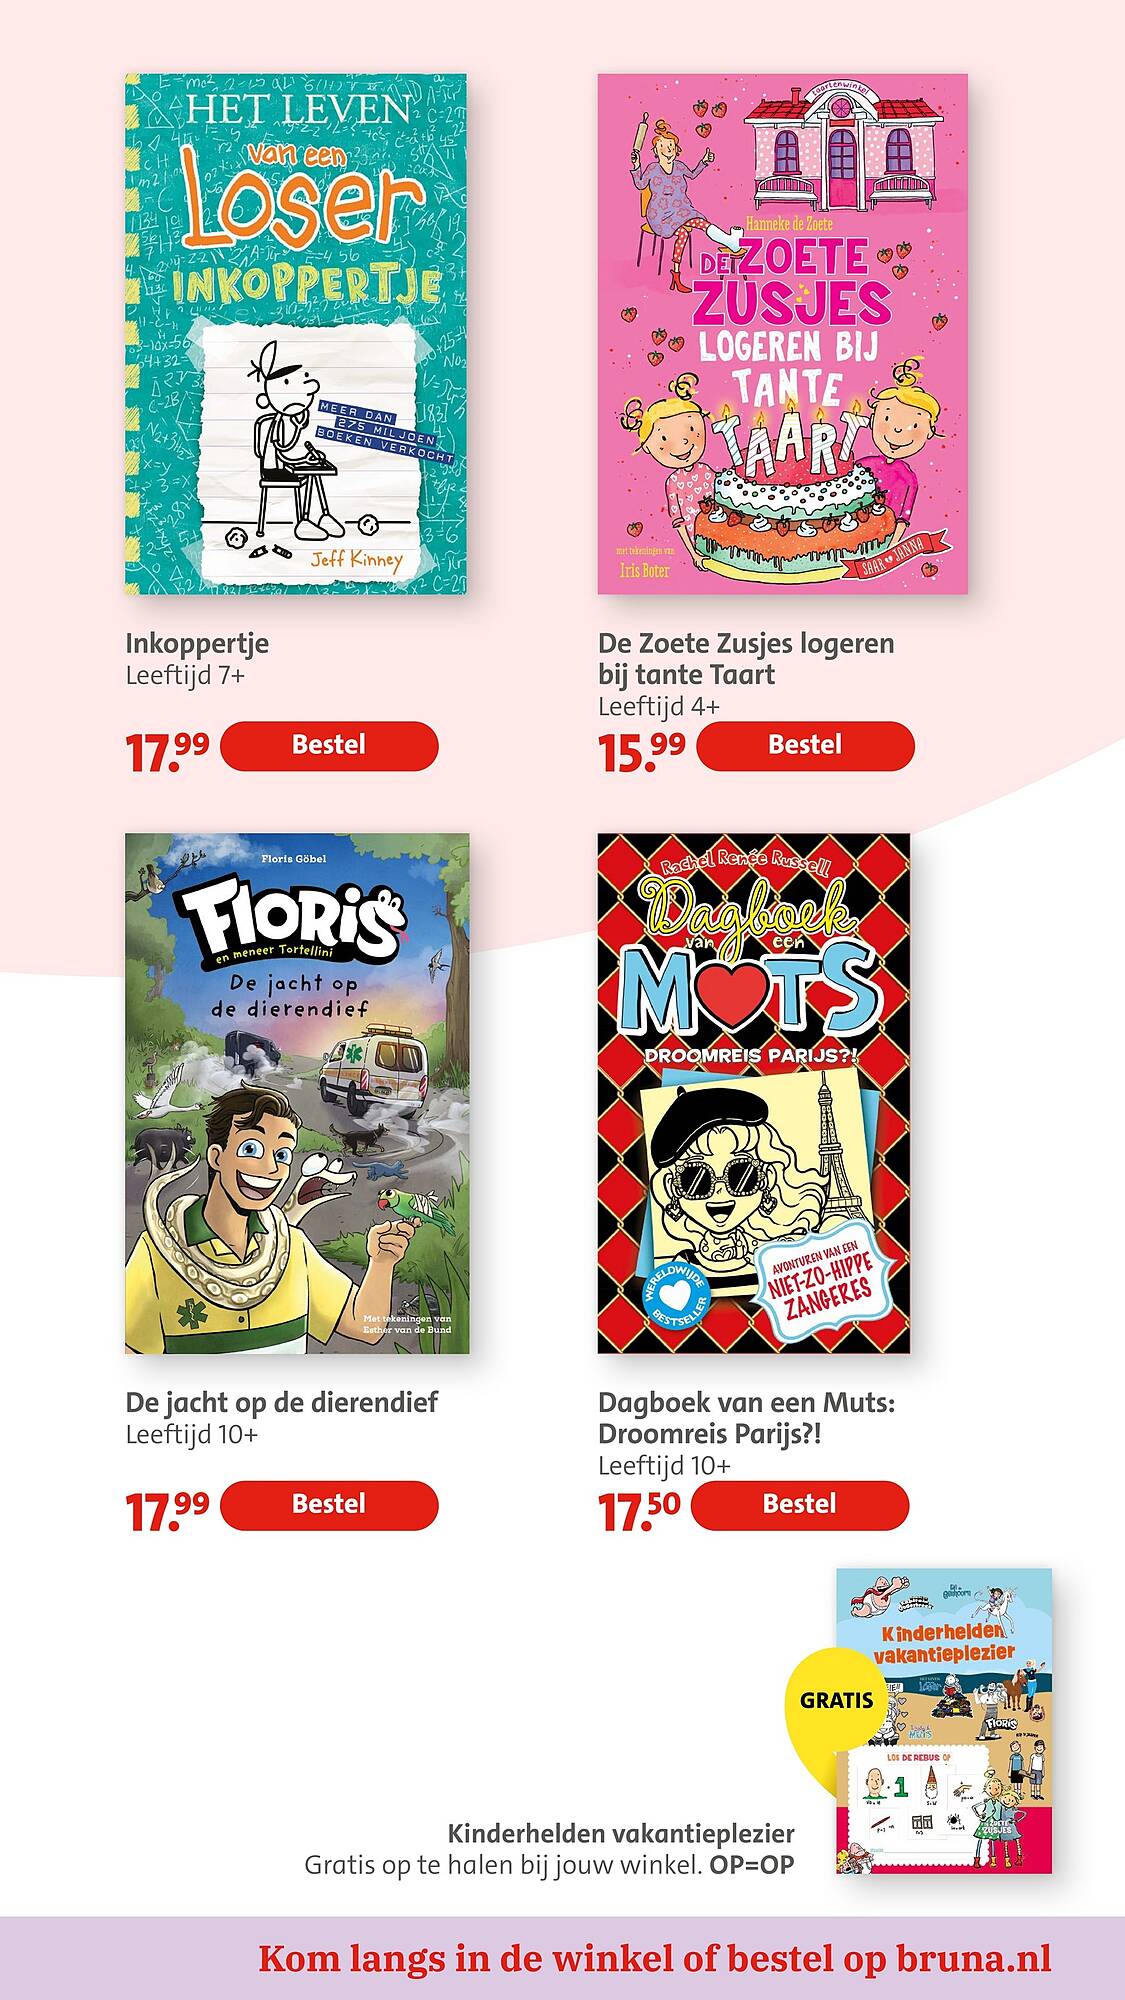Click De jacht op de dierendief title
The height and width of the screenshot is (2000, 1125).
click(x=282, y=1403)
